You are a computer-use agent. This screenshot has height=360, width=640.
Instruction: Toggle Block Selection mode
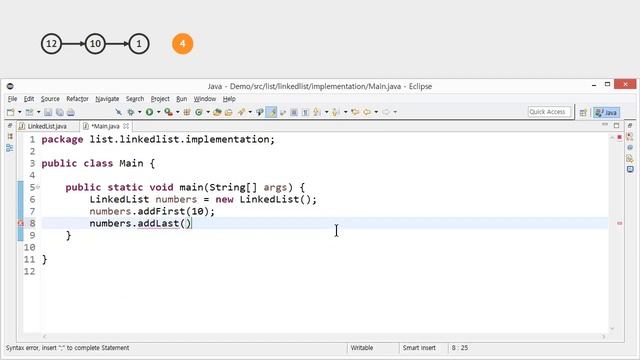[293, 112]
